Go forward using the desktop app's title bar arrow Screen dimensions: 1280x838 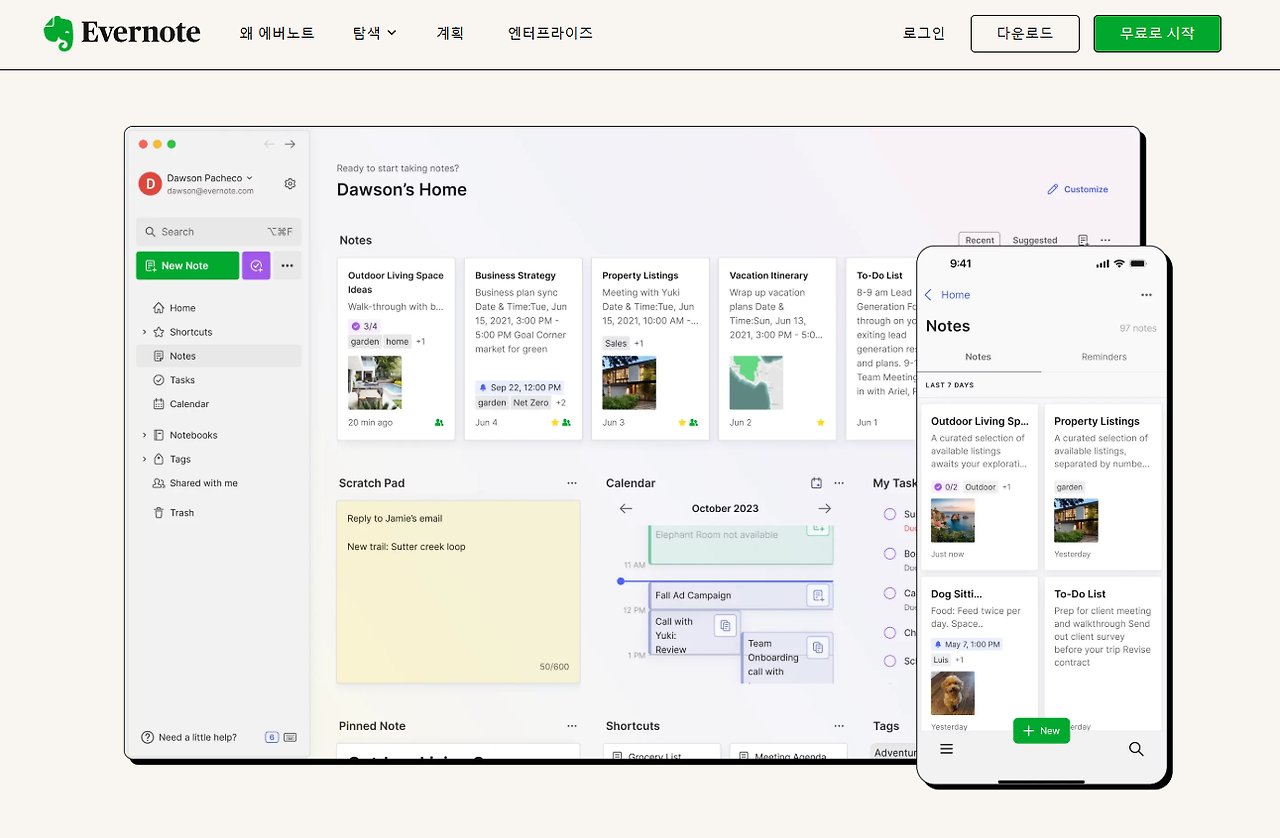click(x=290, y=144)
